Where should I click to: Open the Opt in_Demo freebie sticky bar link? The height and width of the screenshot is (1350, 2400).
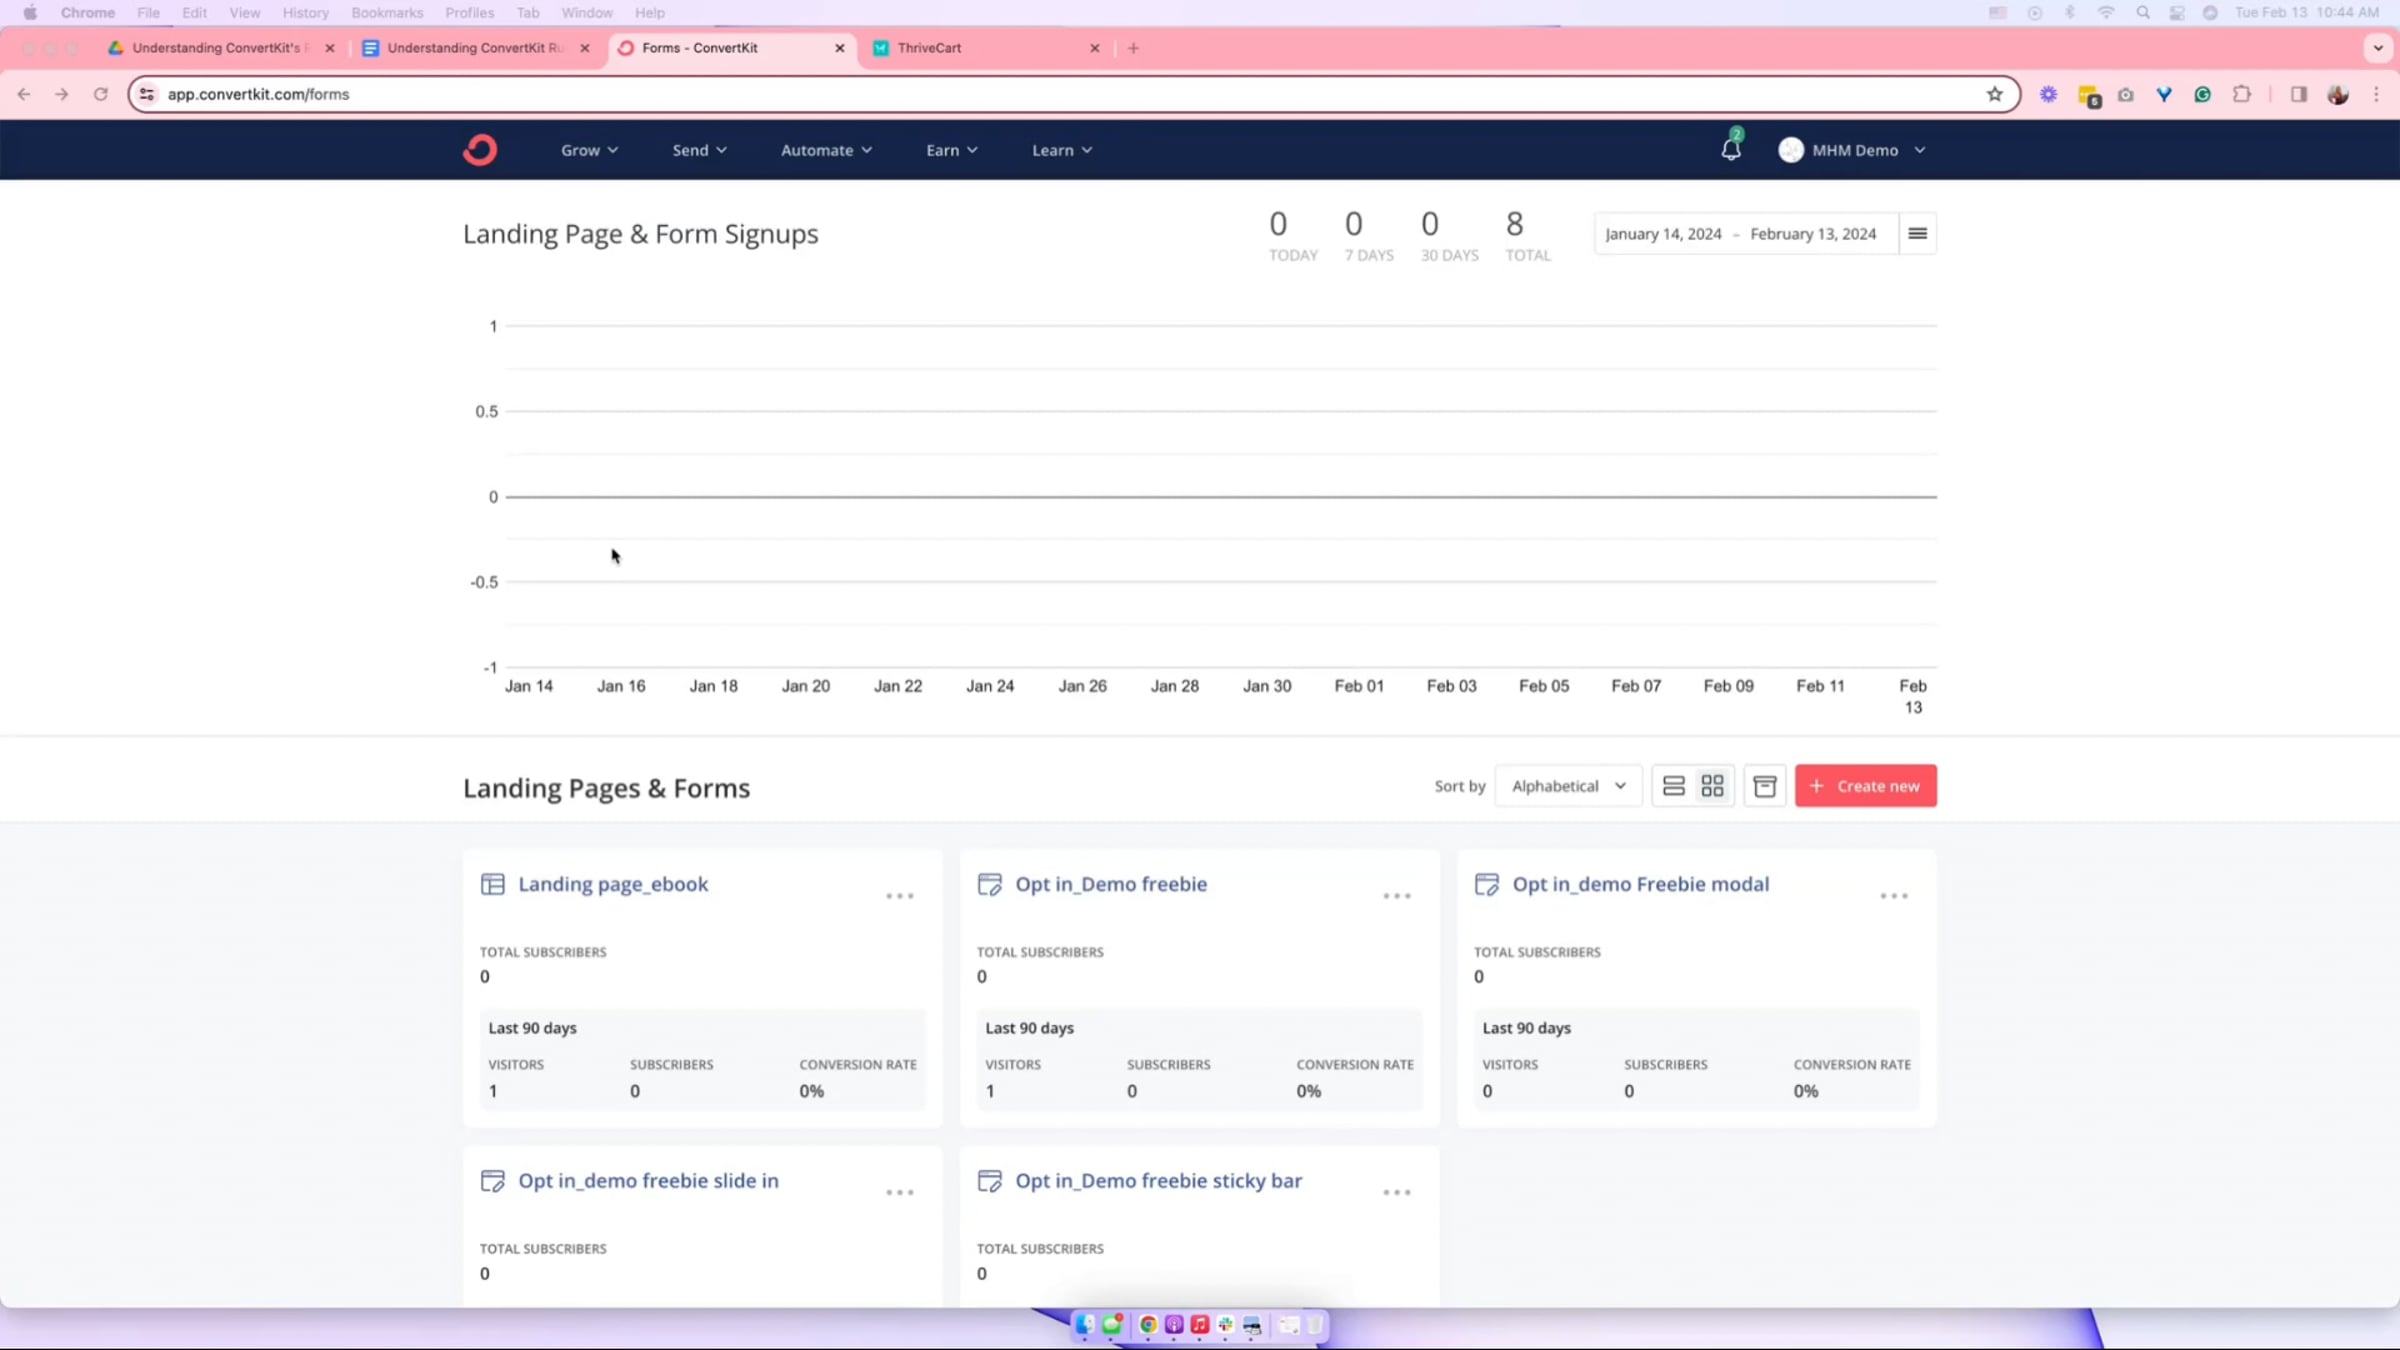point(1158,1181)
